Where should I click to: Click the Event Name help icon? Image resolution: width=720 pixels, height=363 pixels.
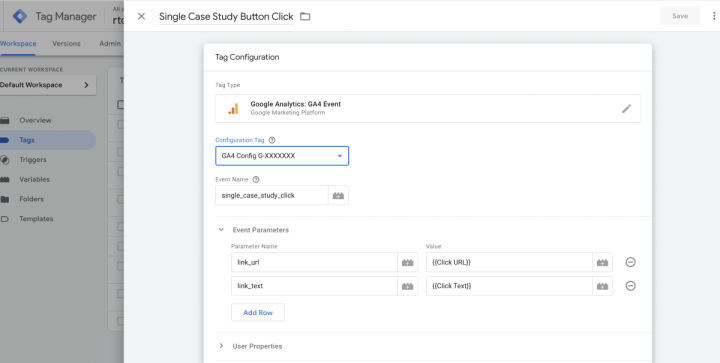click(256, 179)
